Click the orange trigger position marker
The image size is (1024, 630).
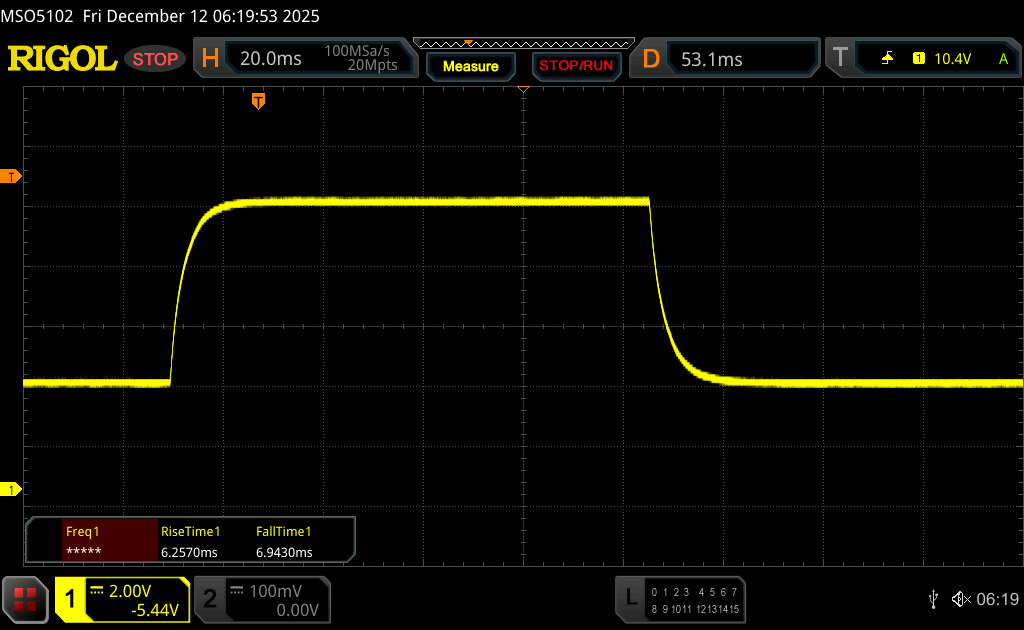[258, 101]
